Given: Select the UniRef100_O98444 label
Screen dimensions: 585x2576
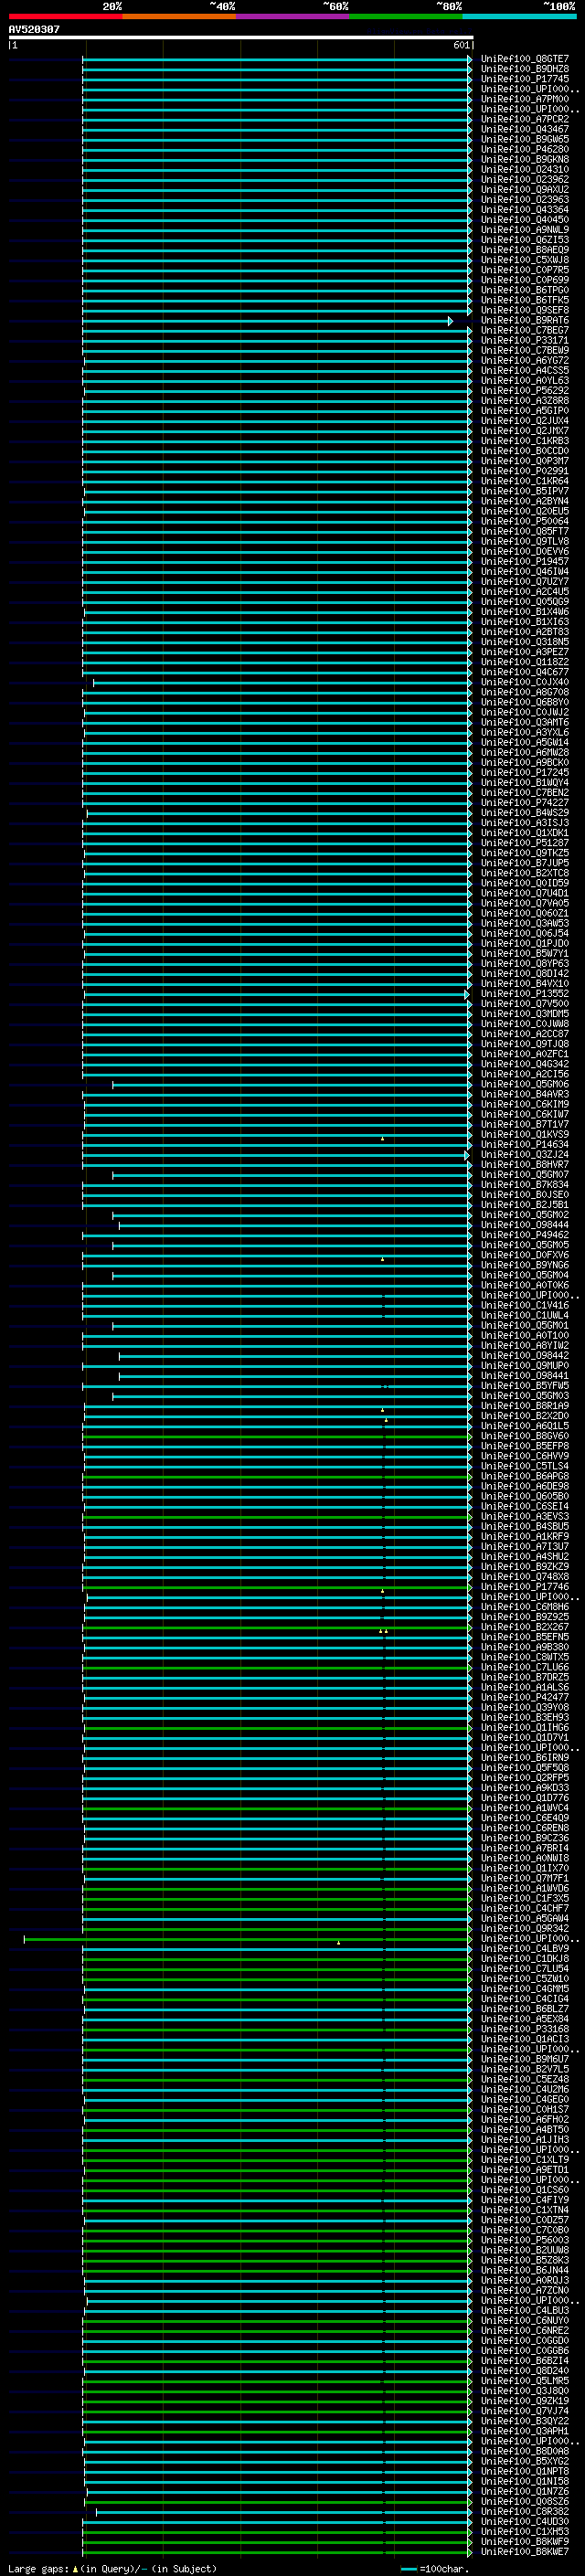Looking at the screenshot, I should (525, 1225).
